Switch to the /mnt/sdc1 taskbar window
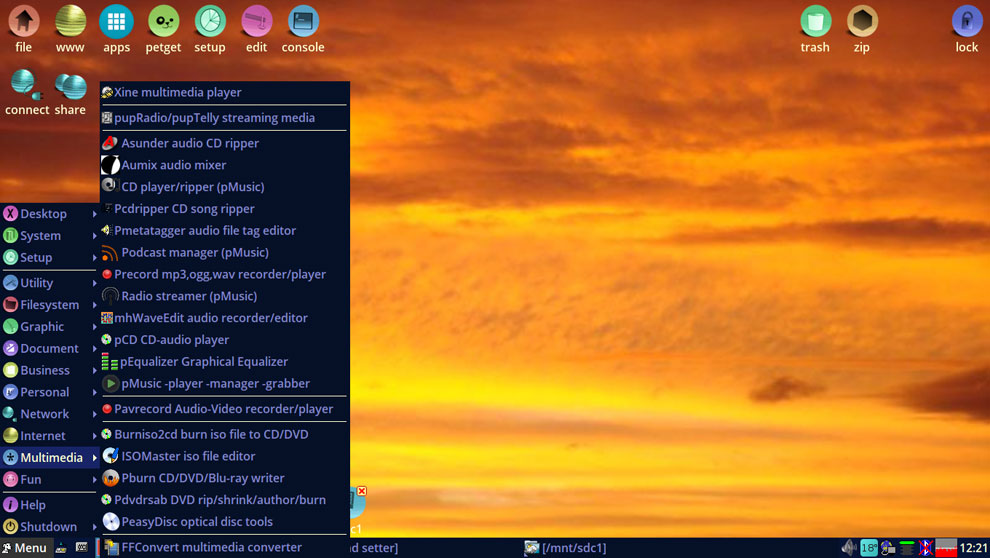Viewport: 990px width, 558px height. pos(566,548)
